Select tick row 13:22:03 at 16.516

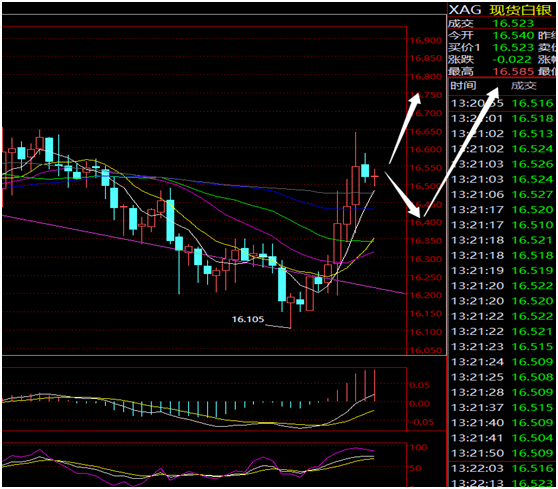tap(502, 468)
